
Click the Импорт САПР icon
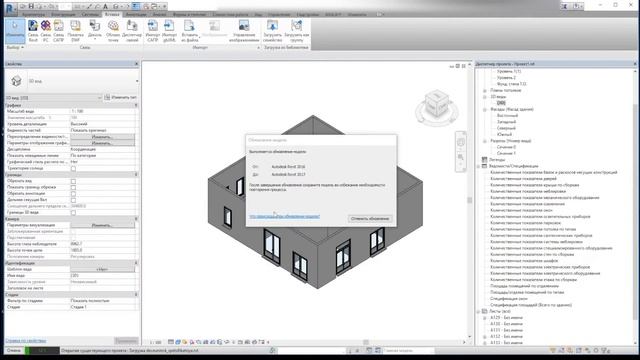[153, 31]
